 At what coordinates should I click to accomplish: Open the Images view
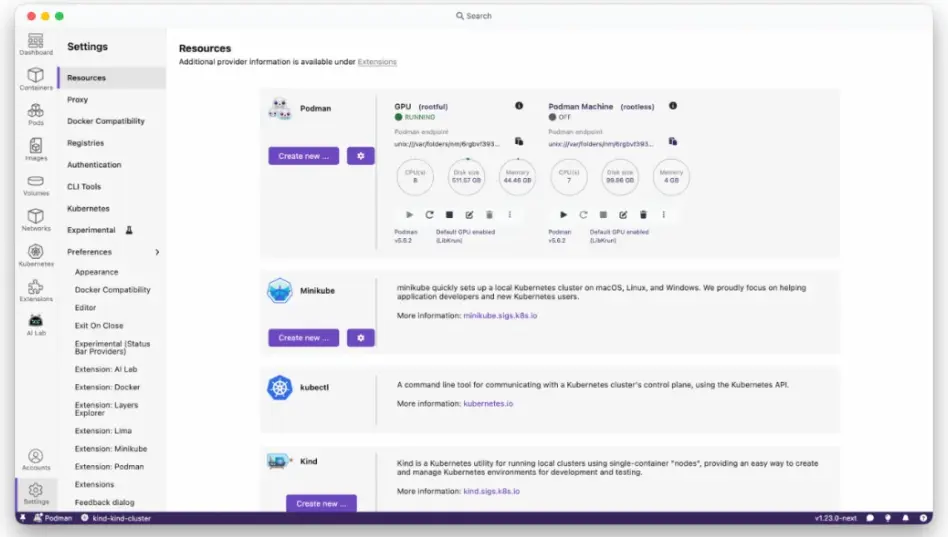[36, 149]
